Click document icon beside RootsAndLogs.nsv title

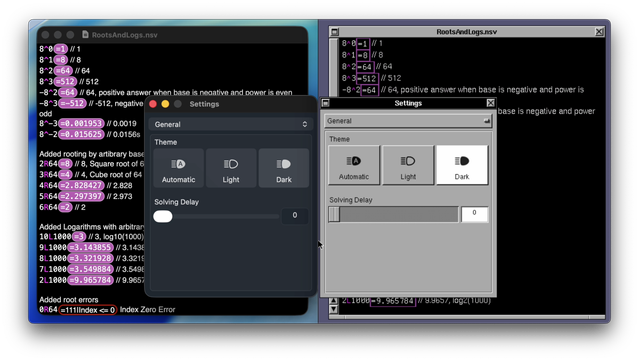coord(85,35)
